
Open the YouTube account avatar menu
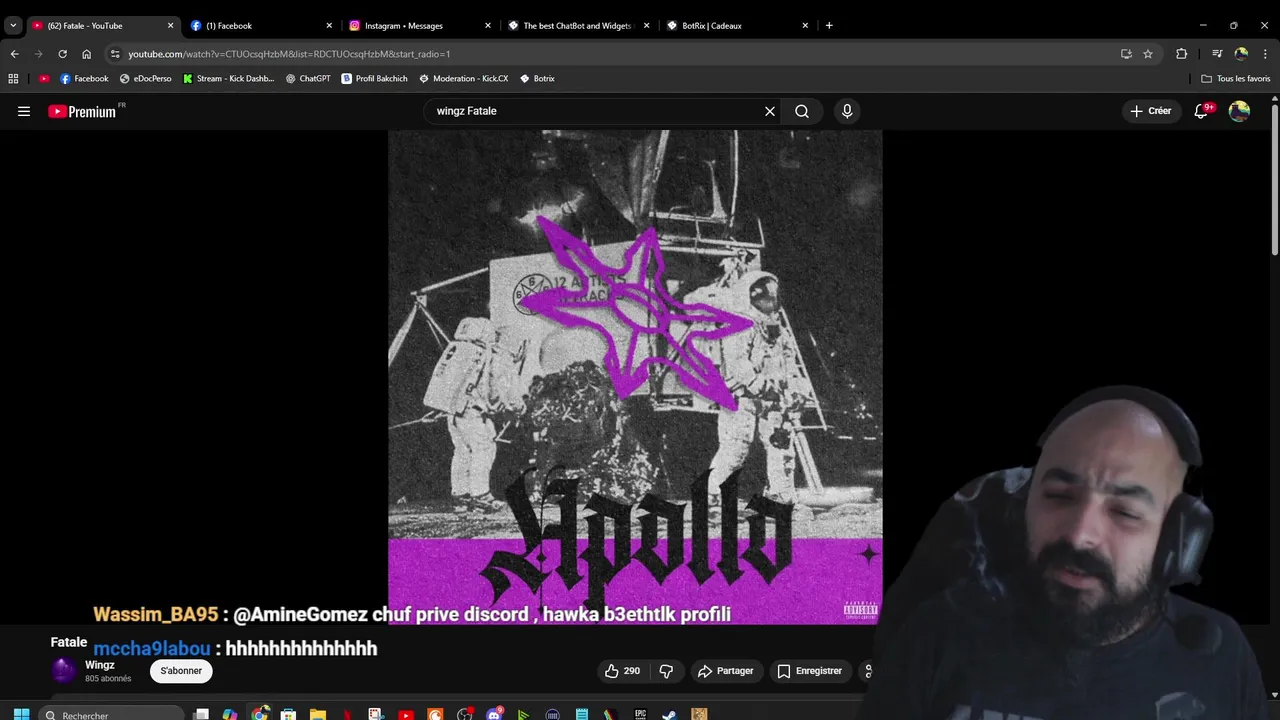[x=1239, y=111]
